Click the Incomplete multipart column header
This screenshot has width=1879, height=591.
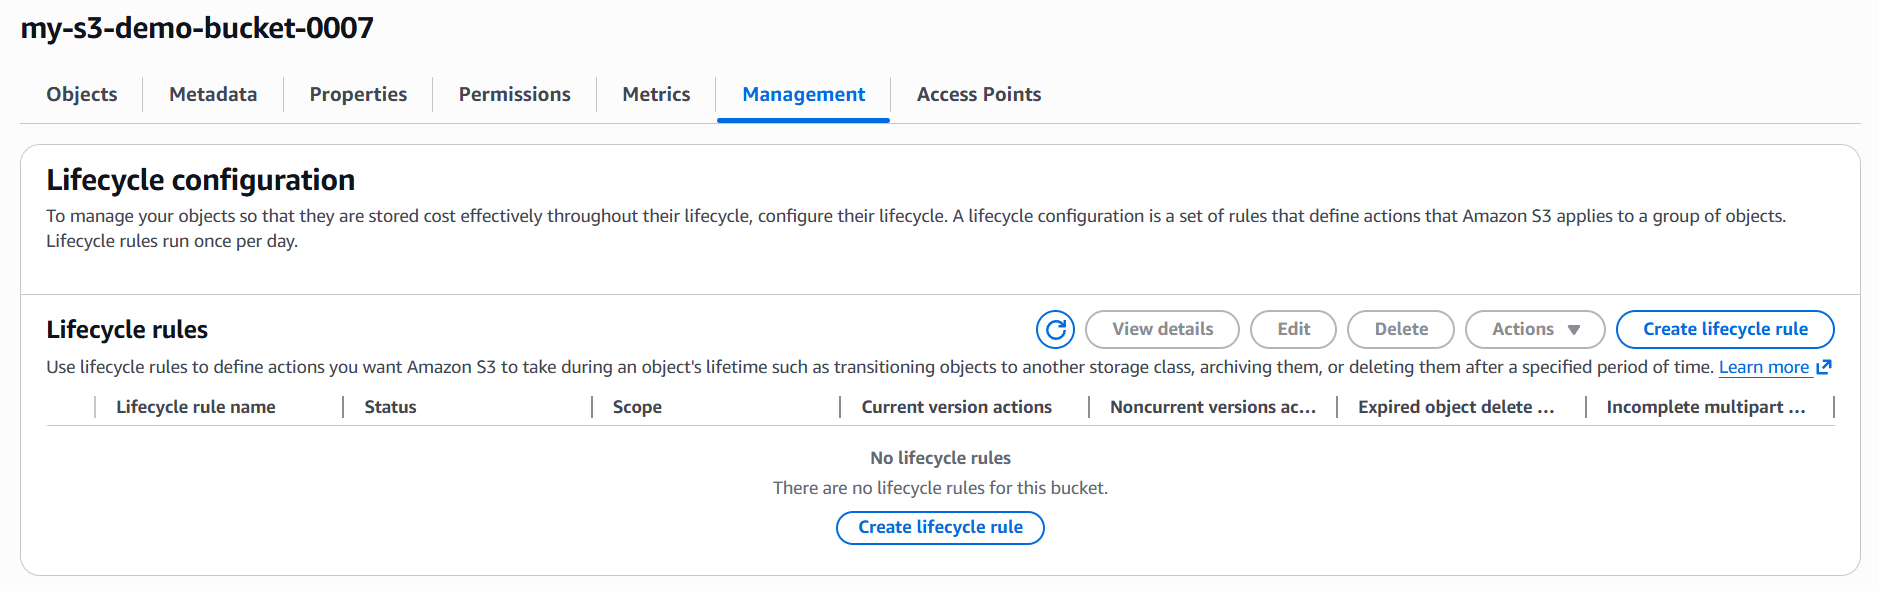coord(1706,407)
